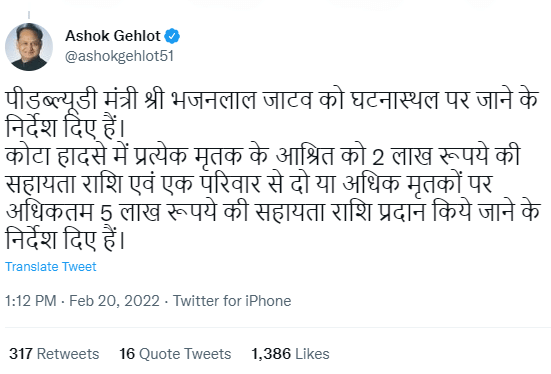Click the text 2 लाख रूपये

click(x=430, y=156)
